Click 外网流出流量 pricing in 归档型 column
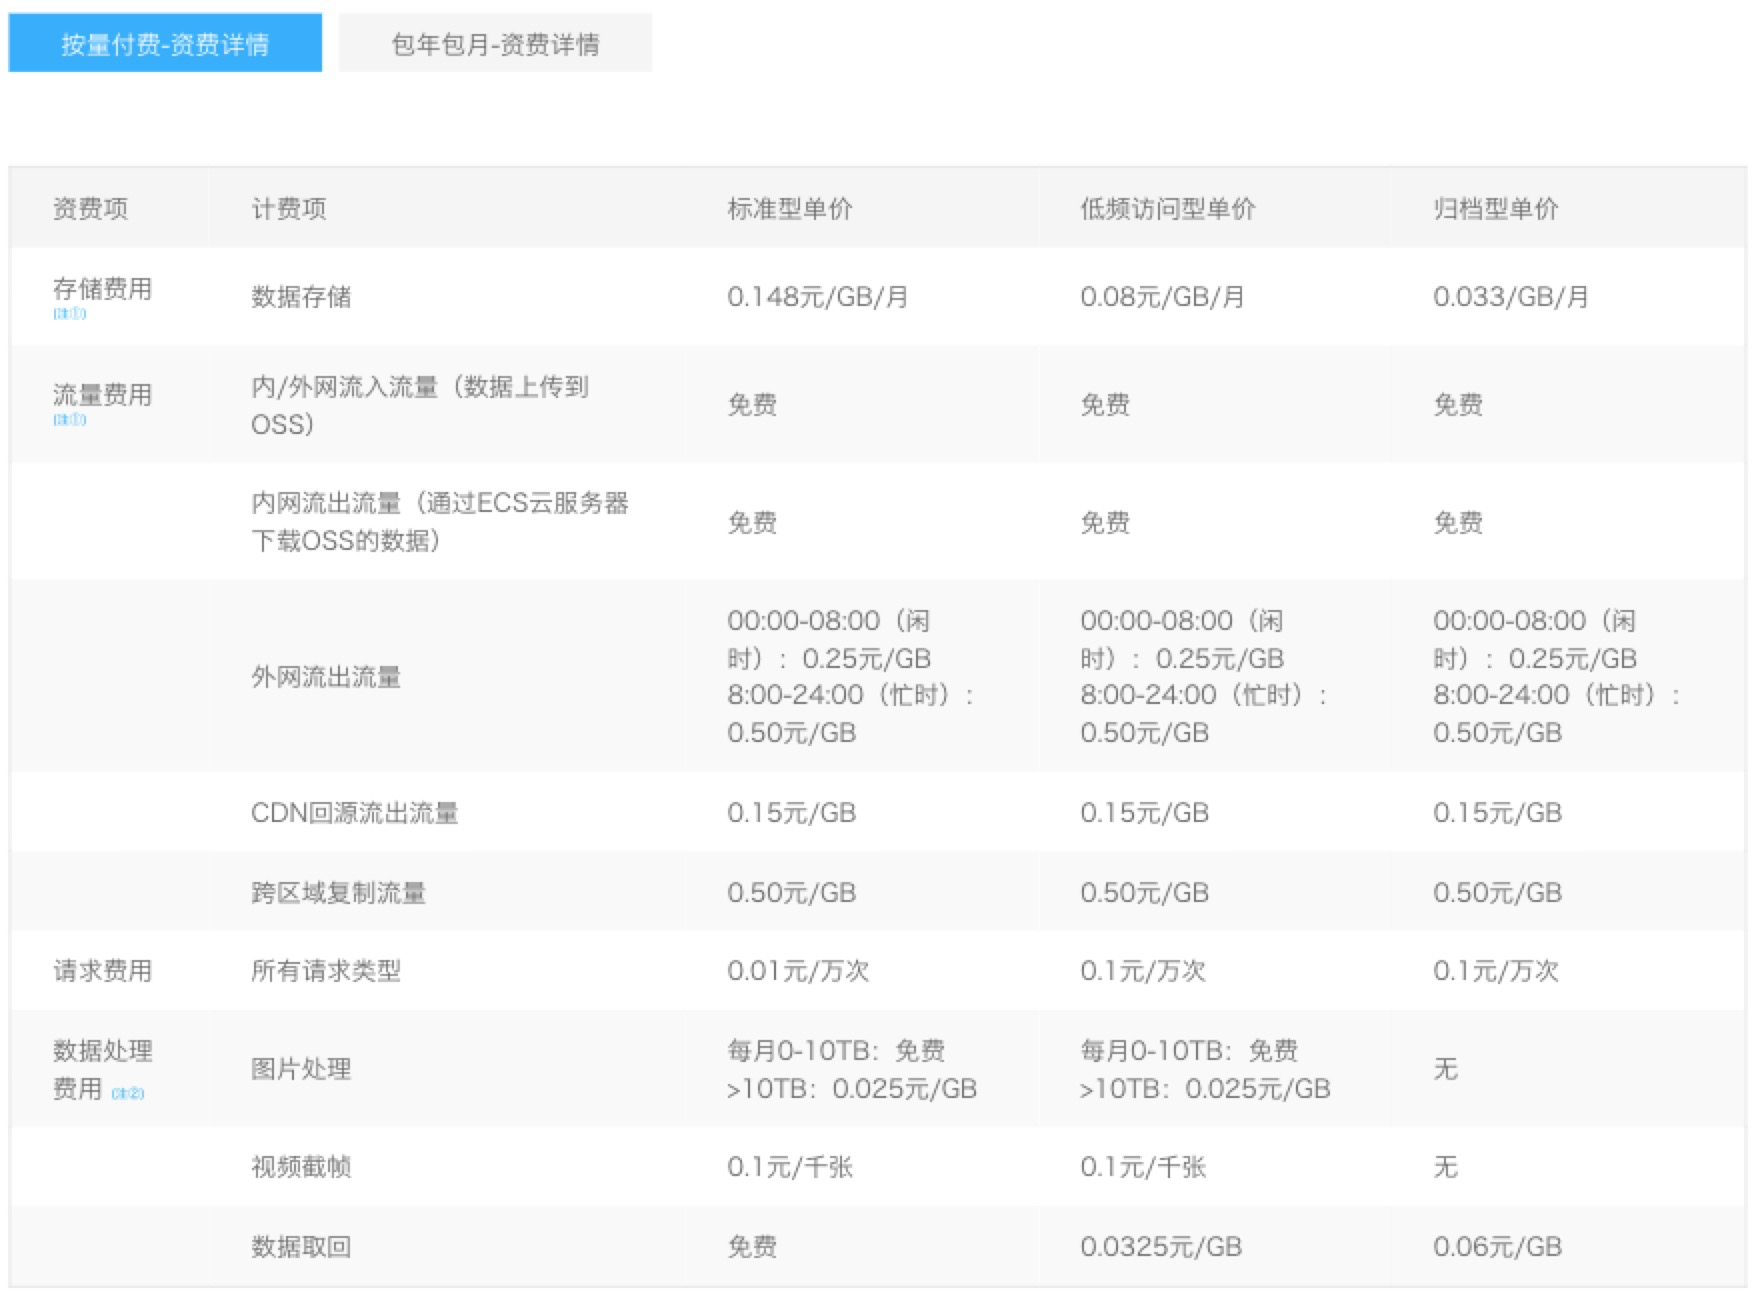The height and width of the screenshot is (1298, 1764). 1557,676
